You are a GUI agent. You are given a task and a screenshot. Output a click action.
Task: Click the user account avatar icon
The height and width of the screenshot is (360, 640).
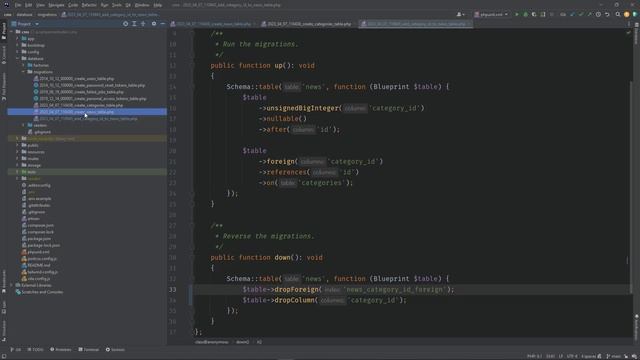tap(460, 14)
